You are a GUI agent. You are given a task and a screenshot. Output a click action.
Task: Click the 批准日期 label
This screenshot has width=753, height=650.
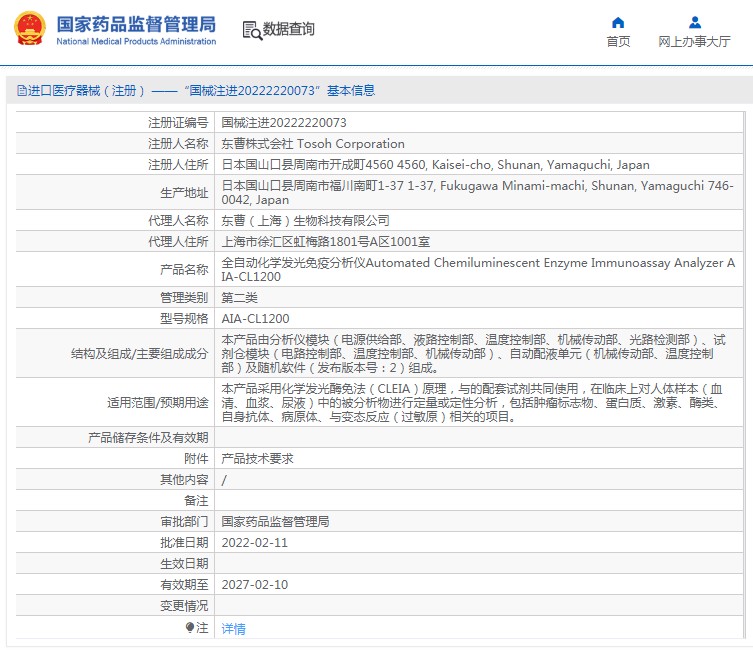184,543
